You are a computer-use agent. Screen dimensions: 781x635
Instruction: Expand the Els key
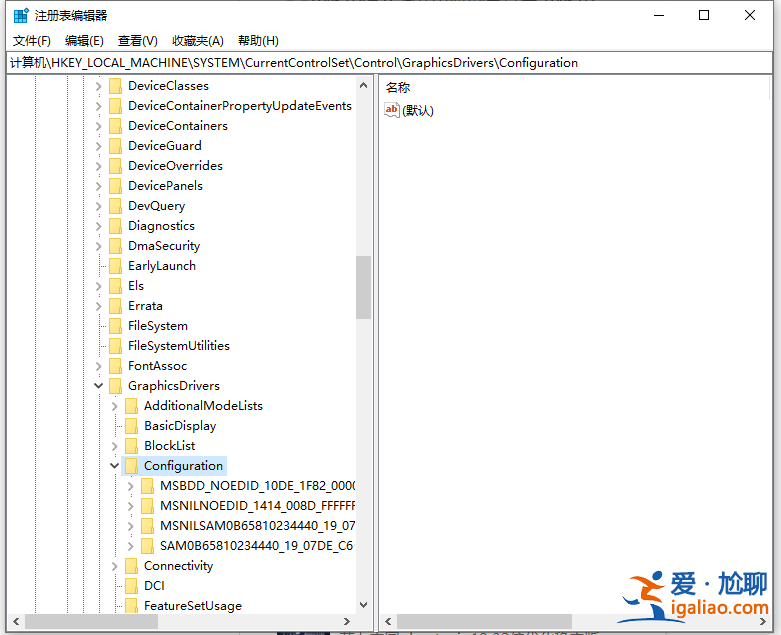coord(99,286)
